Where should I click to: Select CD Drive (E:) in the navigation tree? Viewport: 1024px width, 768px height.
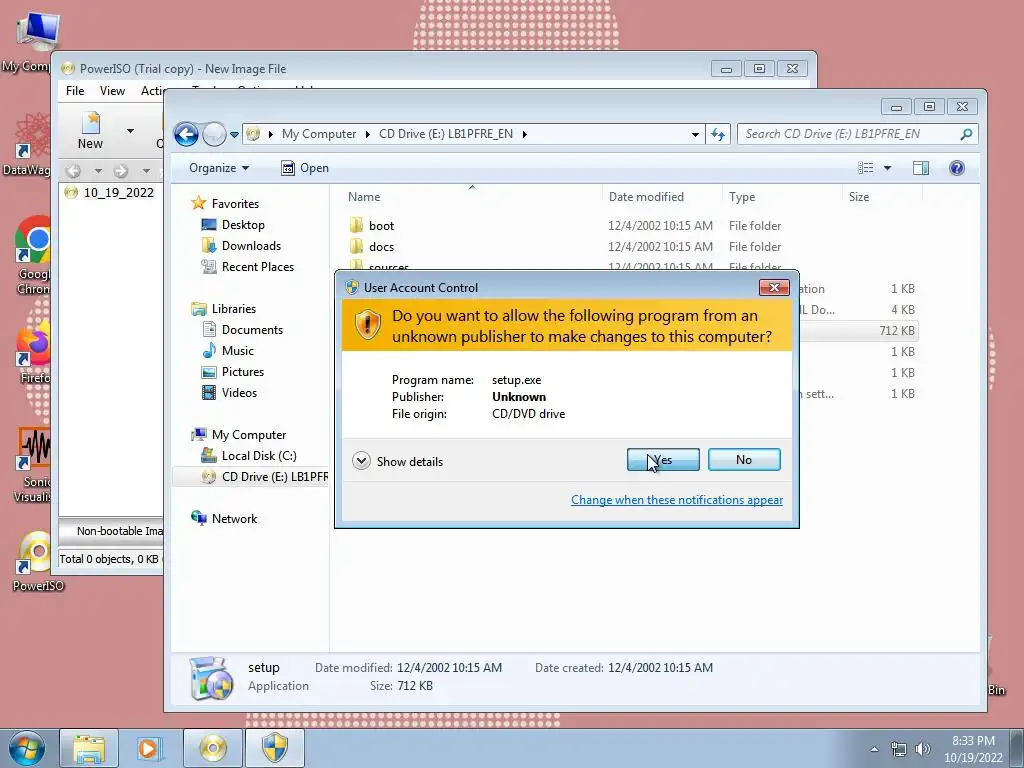click(264, 476)
